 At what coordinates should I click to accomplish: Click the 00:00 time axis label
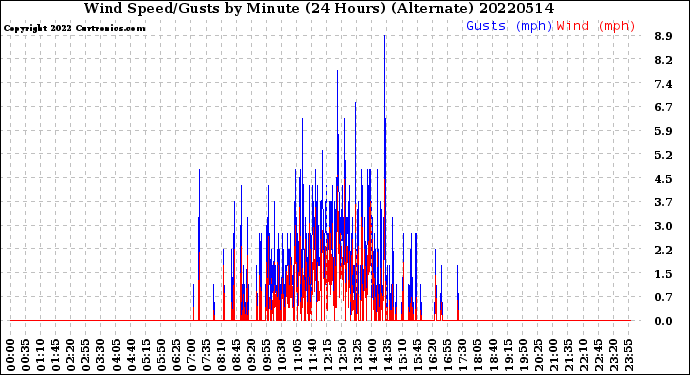pos(11,355)
